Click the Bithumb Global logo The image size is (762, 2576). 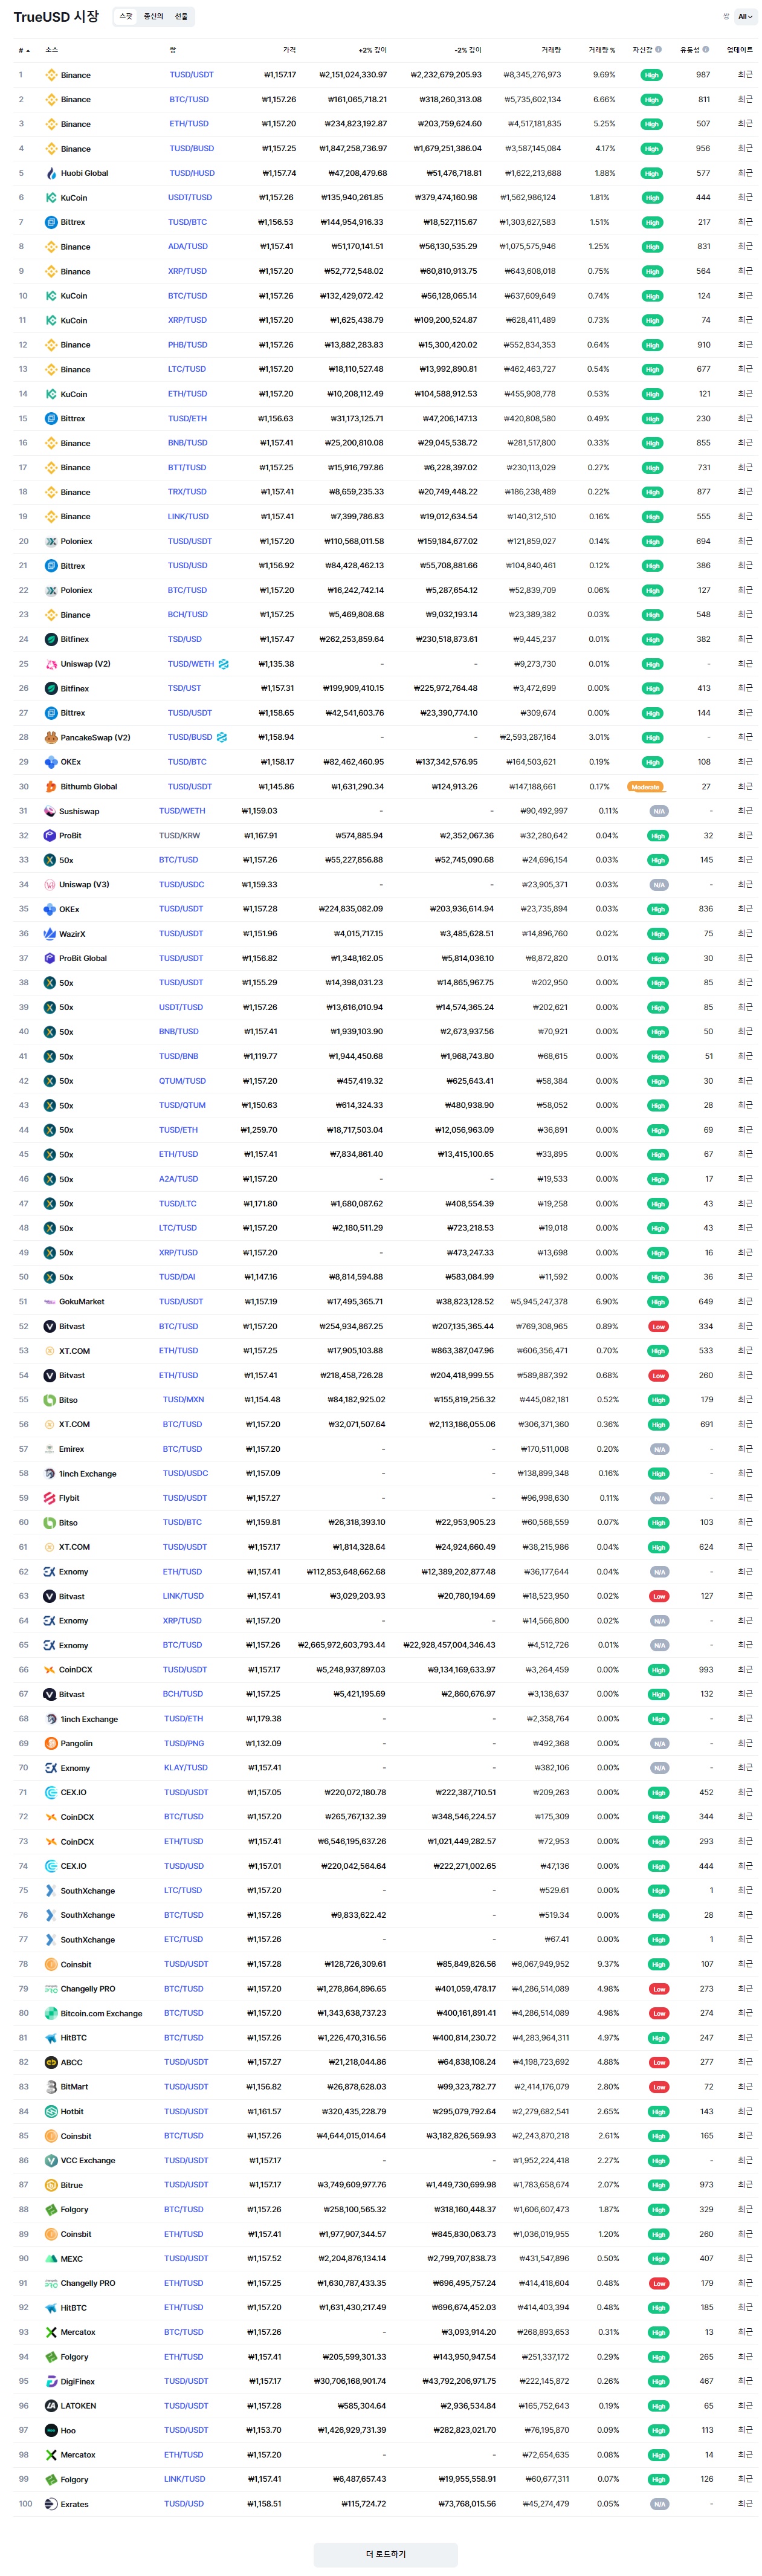[x=51, y=787]
